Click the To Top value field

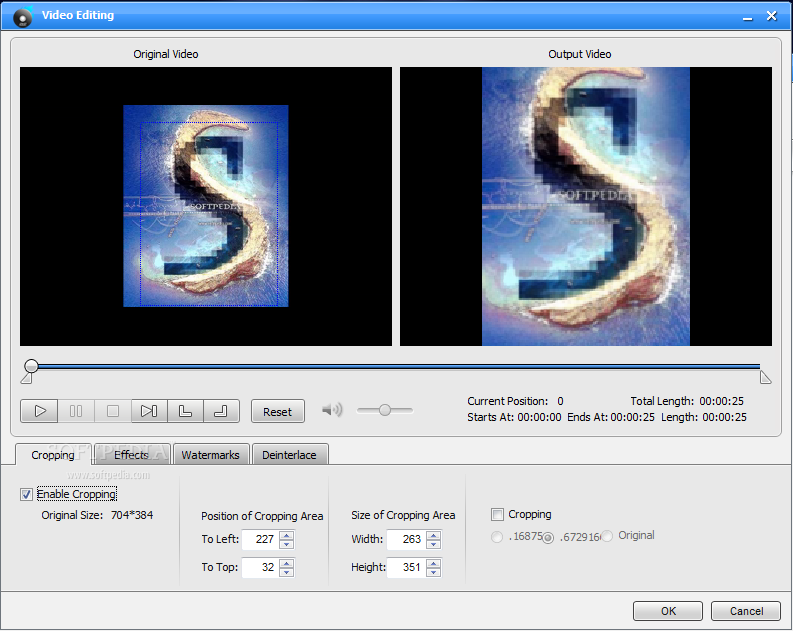click(260, 567)
